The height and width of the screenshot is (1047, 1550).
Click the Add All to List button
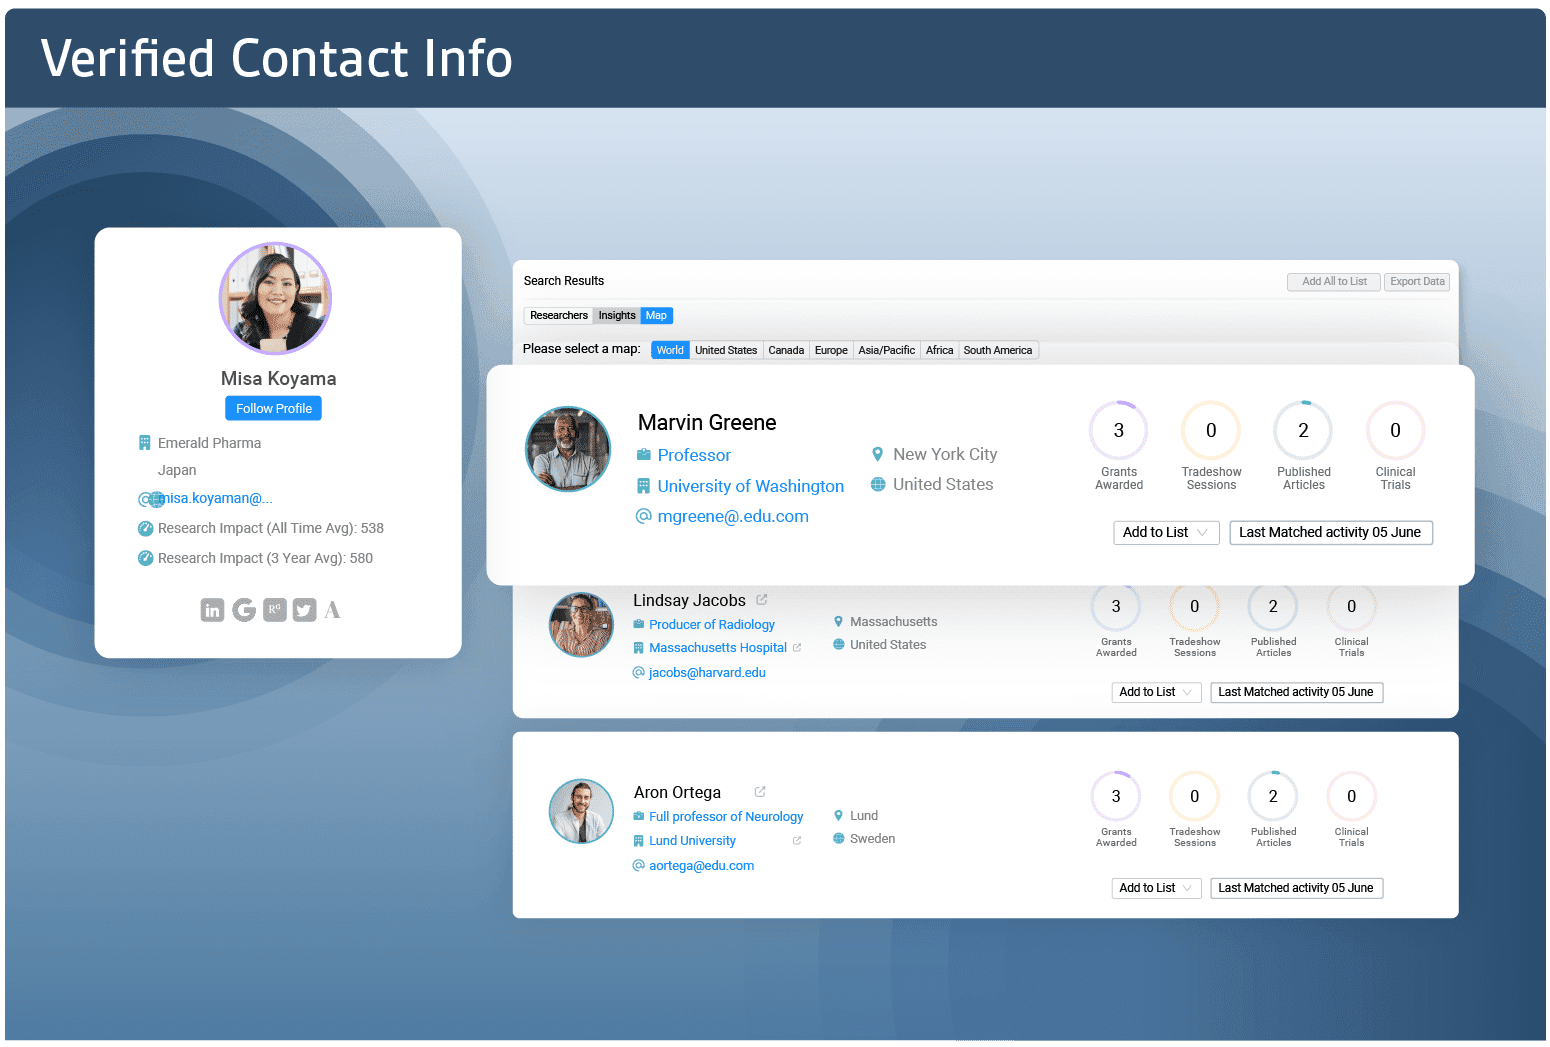coord(1334,282)
